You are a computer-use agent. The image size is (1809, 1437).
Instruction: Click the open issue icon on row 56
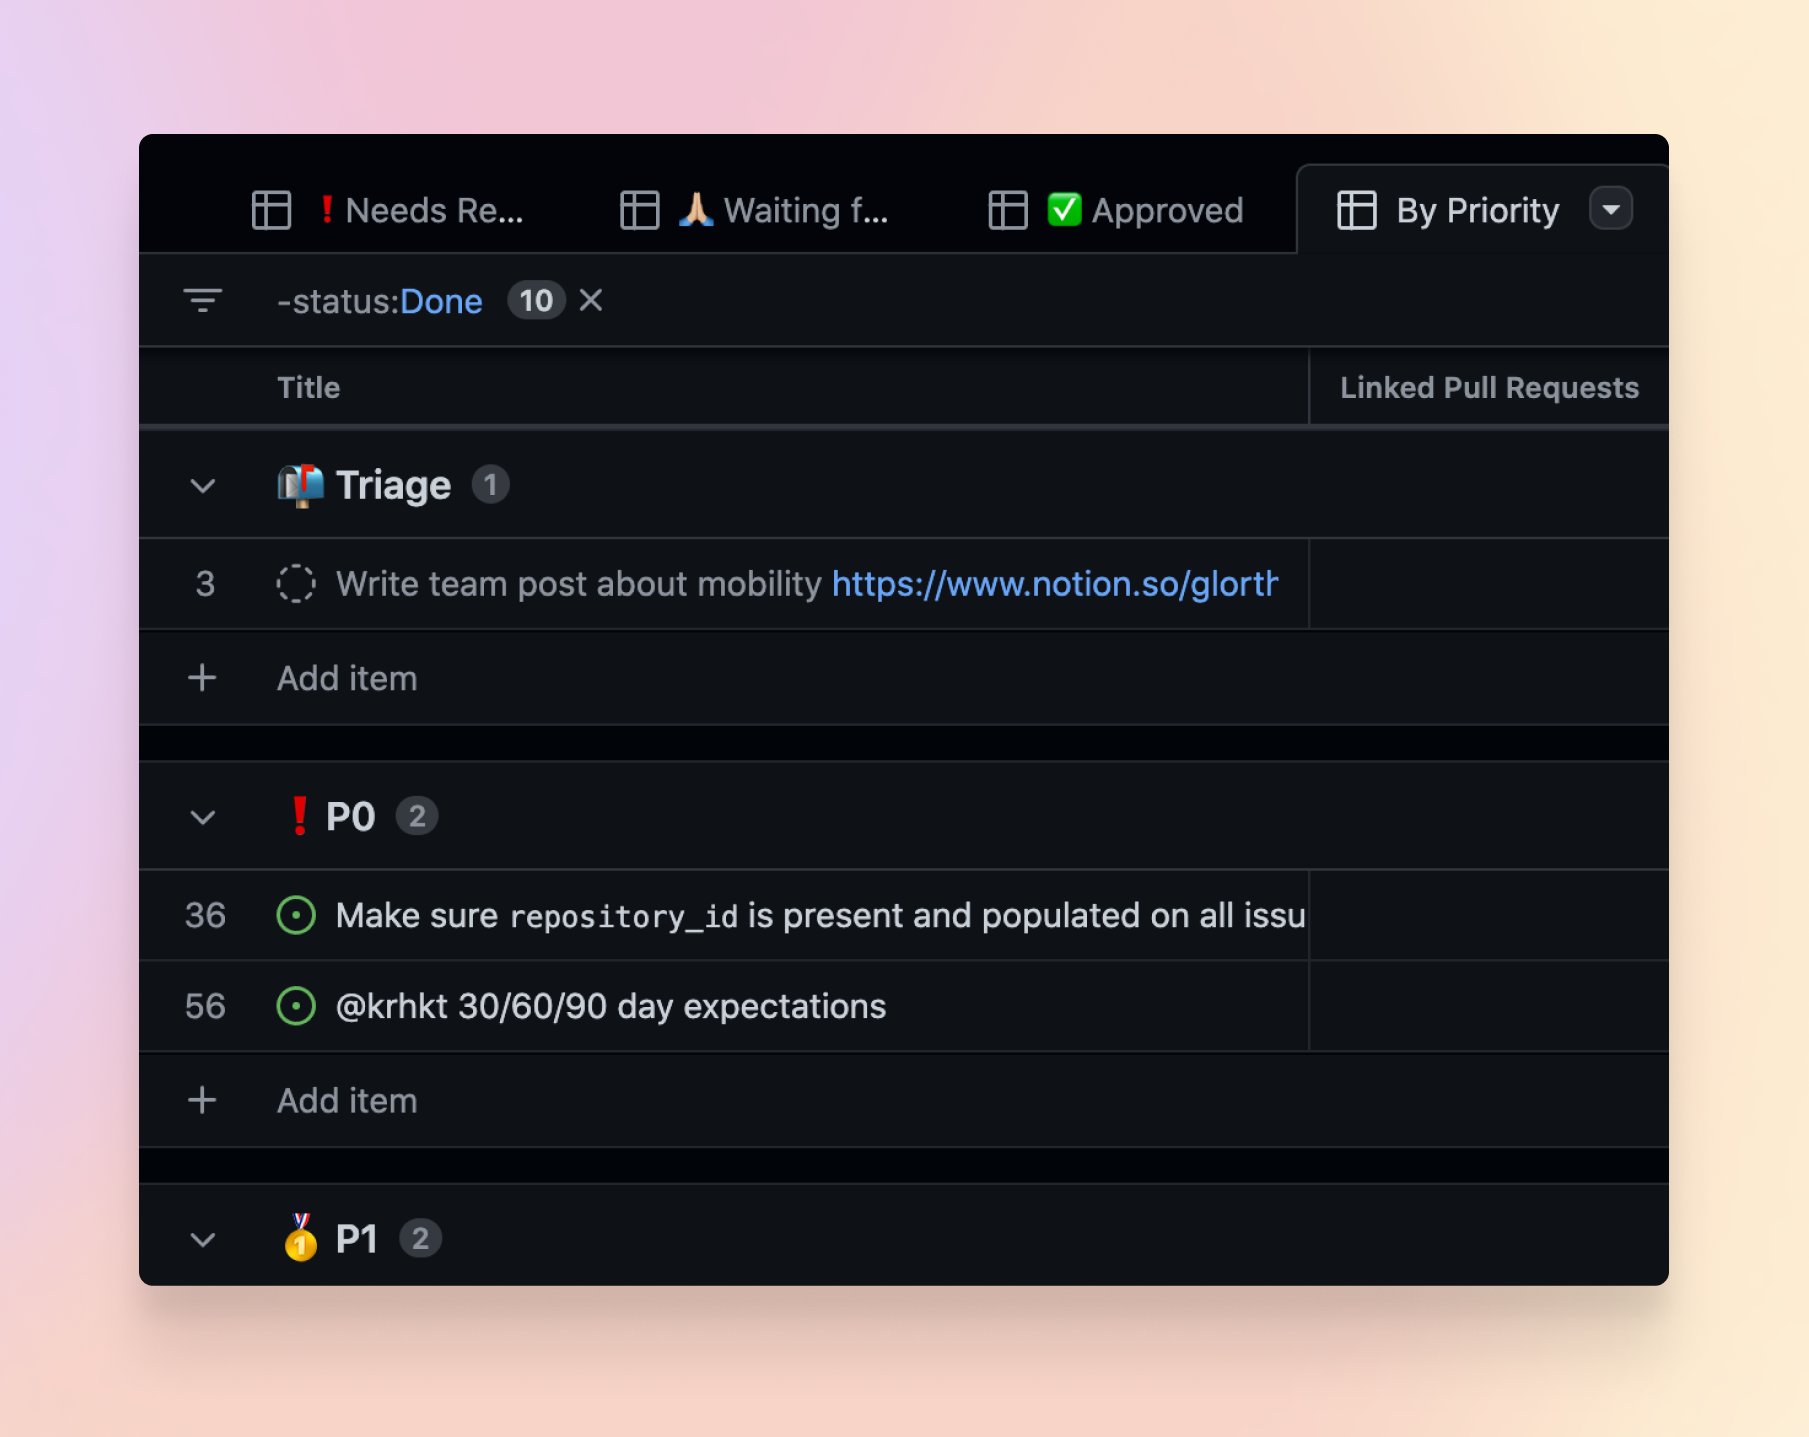[296, 1006]
